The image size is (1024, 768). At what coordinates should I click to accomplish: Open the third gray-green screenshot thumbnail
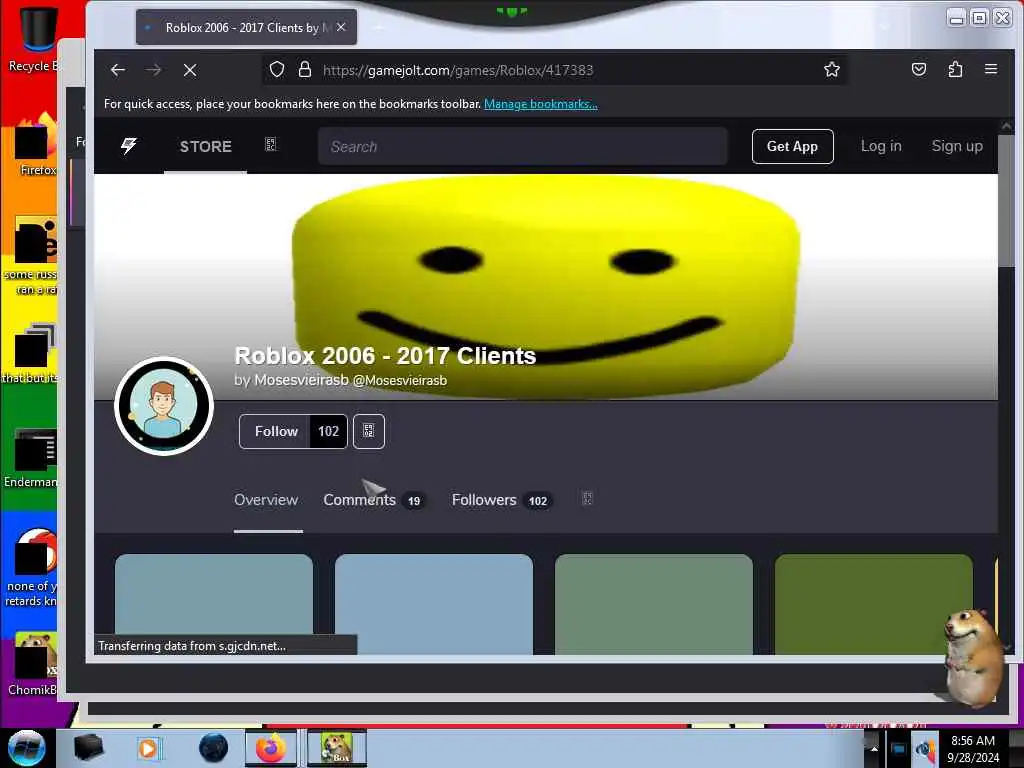coord(654,604)
